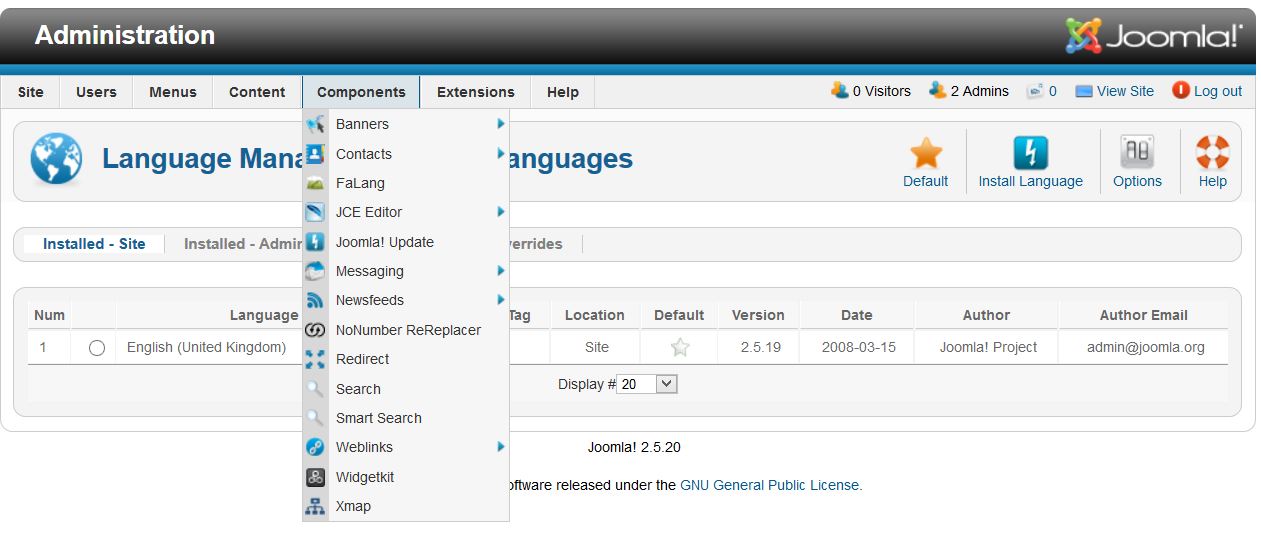This screenshot has width=1261, height=545.
Task: Choose Joomla! Update menu entry
Action: pos(406,242)
